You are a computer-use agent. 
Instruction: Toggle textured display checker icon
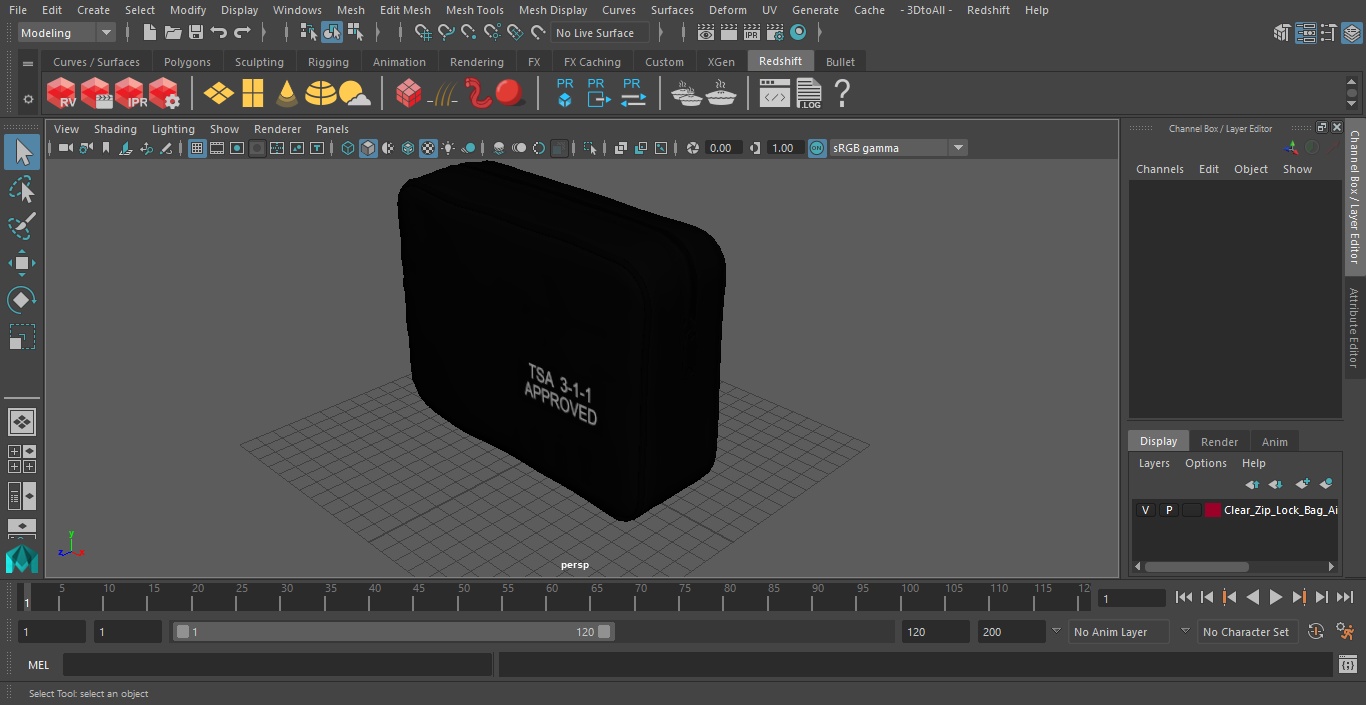428,148
